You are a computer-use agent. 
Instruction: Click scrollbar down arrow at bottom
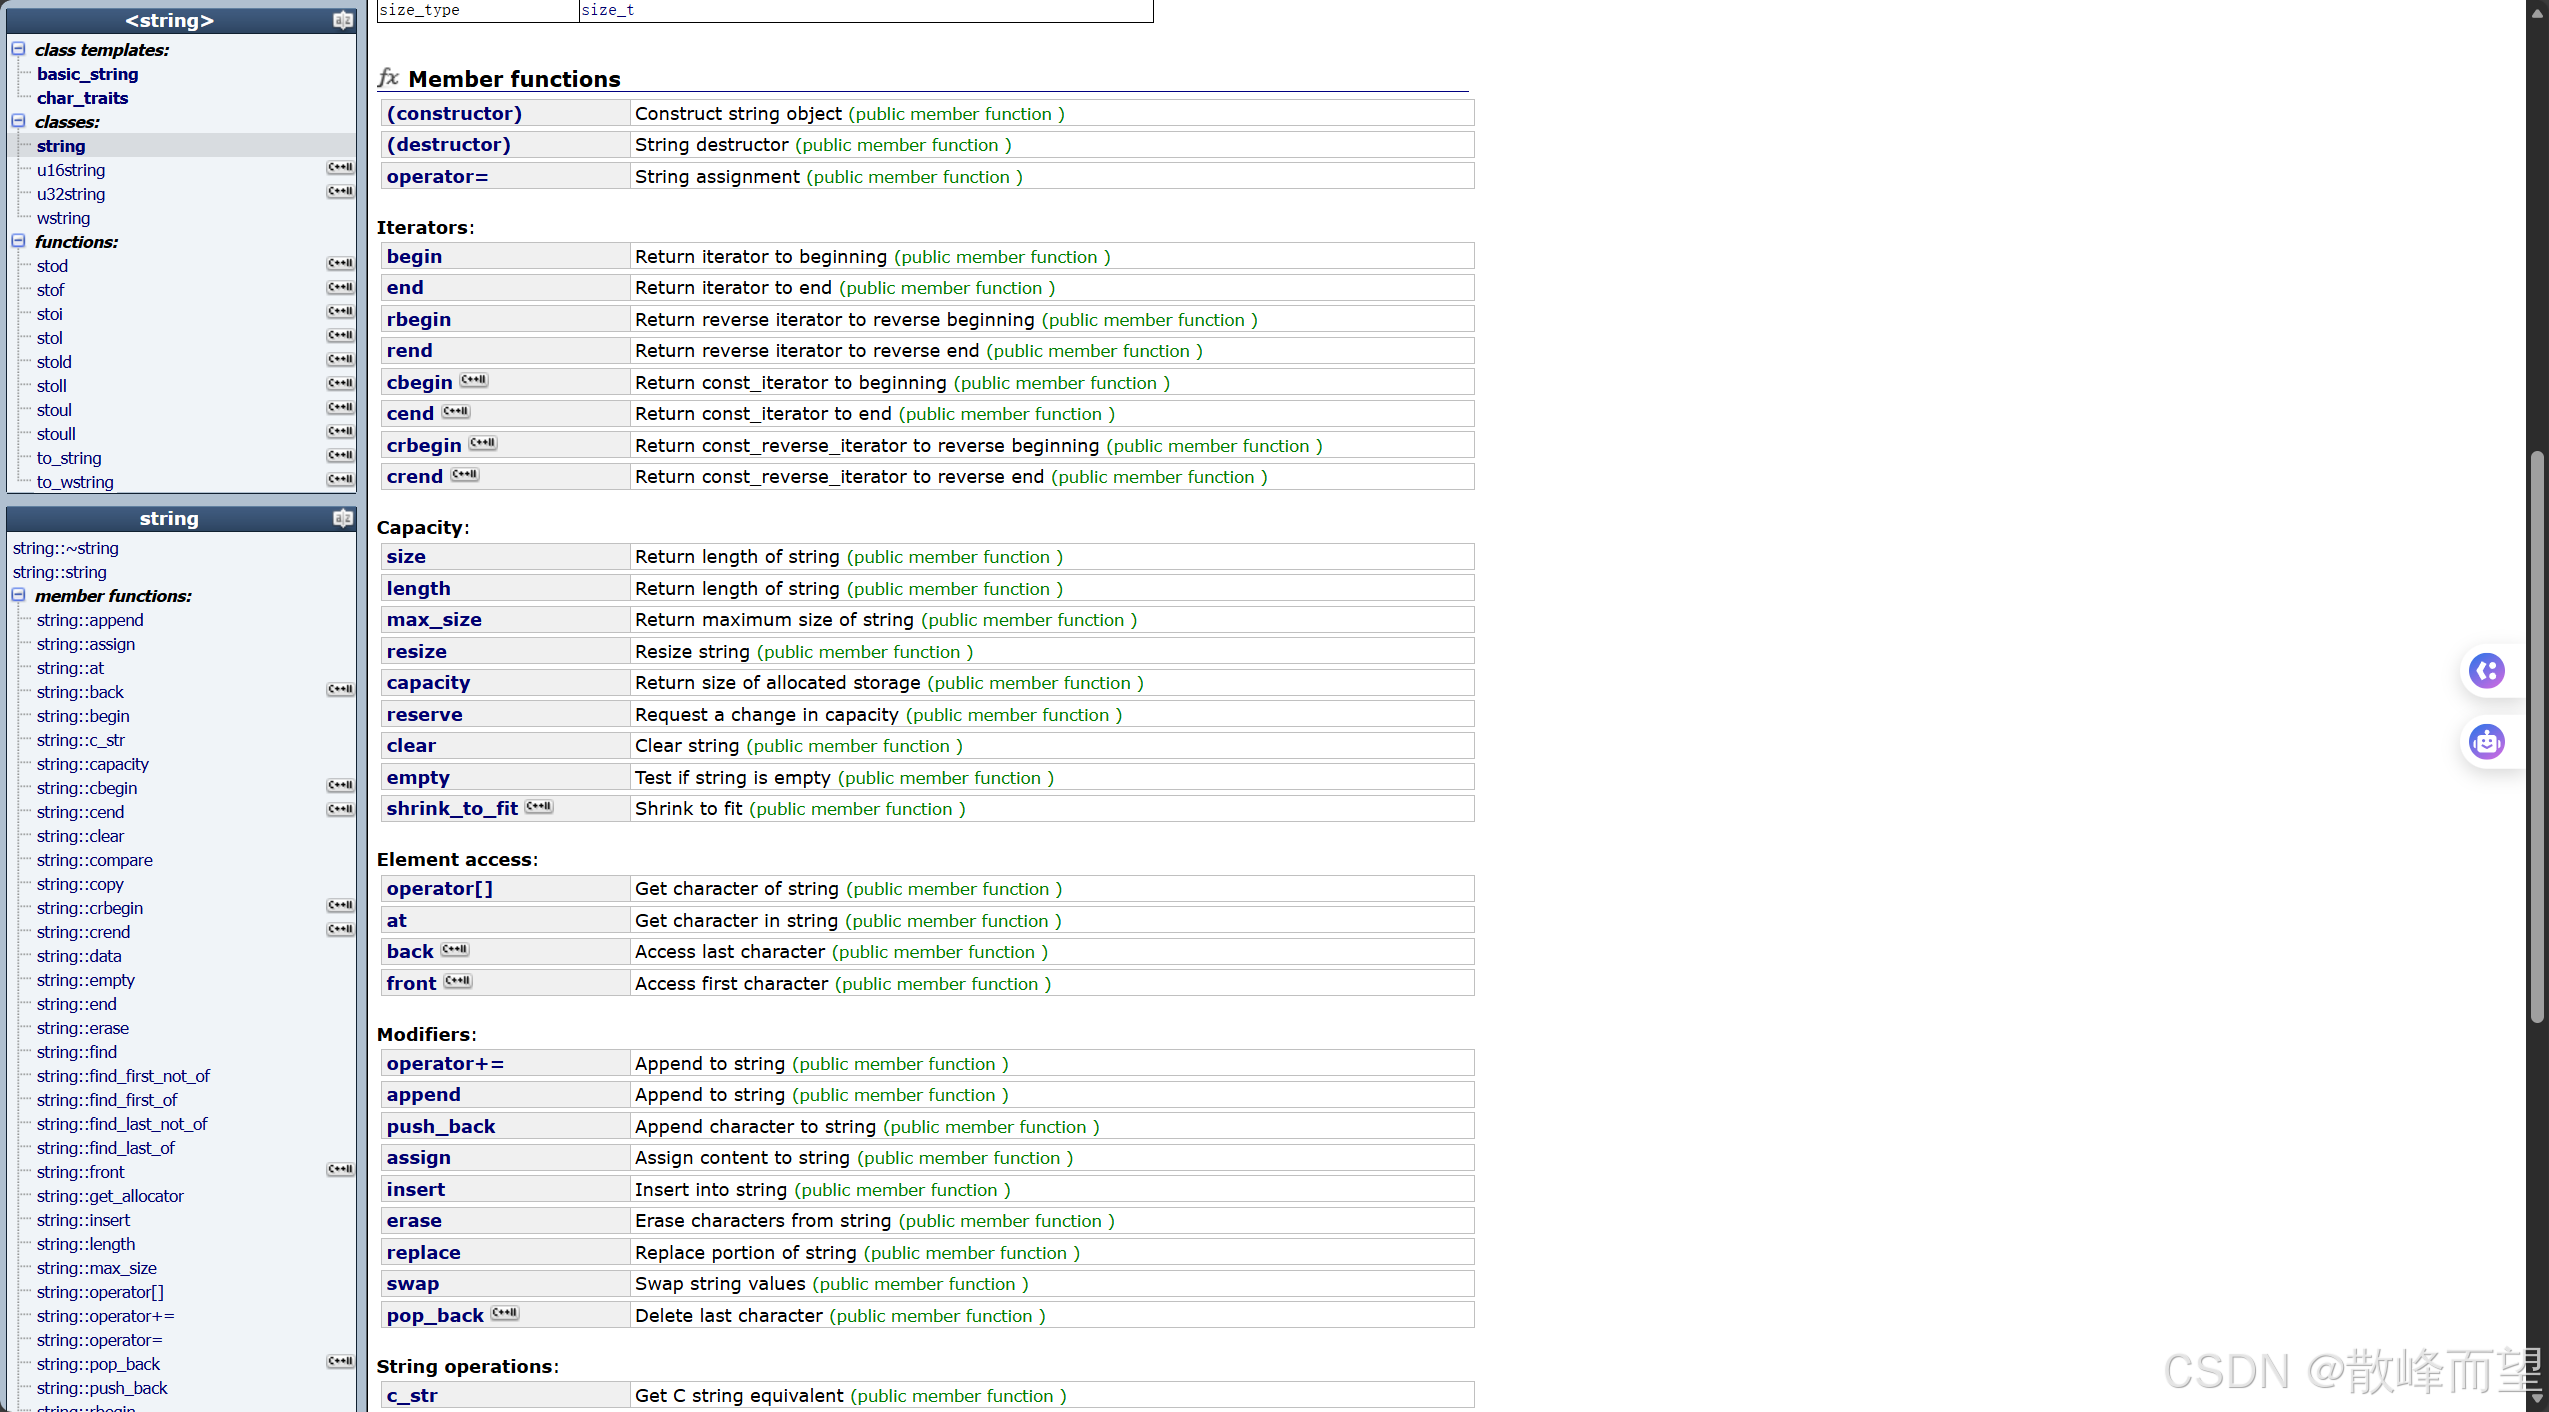pyautogui.click(x=2536, y=1399)
